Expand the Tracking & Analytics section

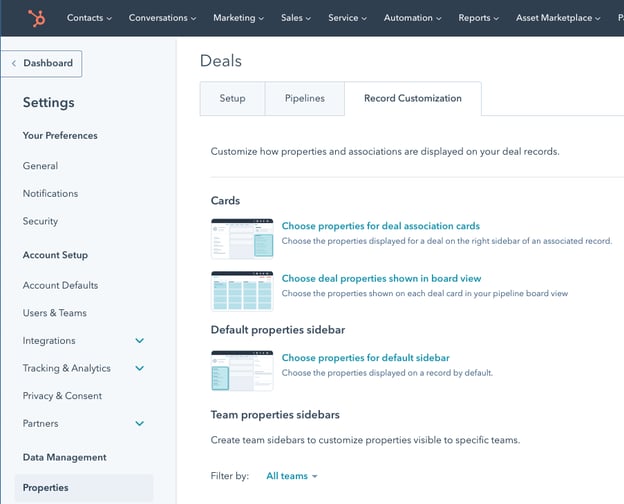[x=139, y=369]
